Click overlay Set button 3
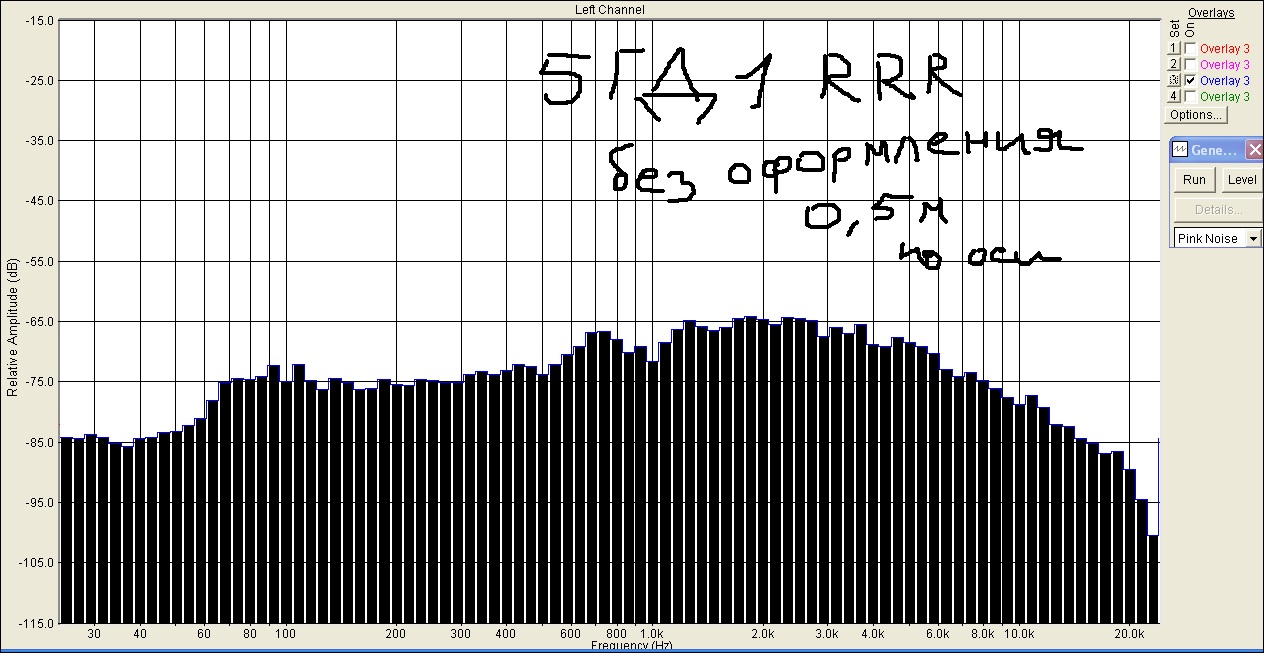The width and height of the screenshot is (1264, 653). click(1175, 81)
